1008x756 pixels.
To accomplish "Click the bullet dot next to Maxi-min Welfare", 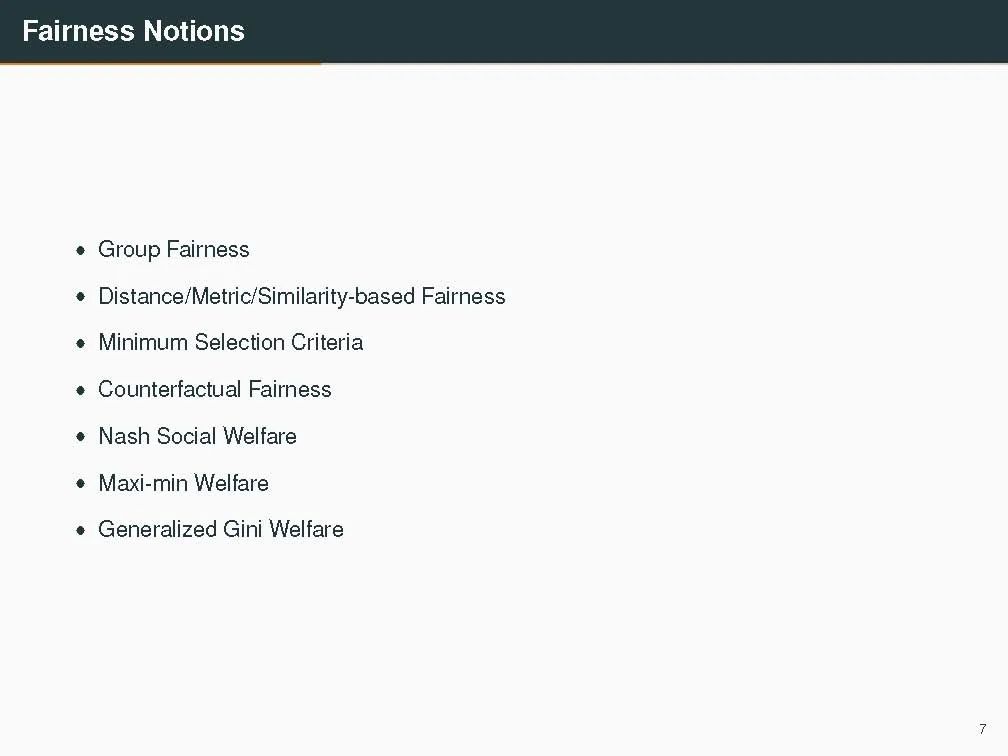I will coord(80,483).
